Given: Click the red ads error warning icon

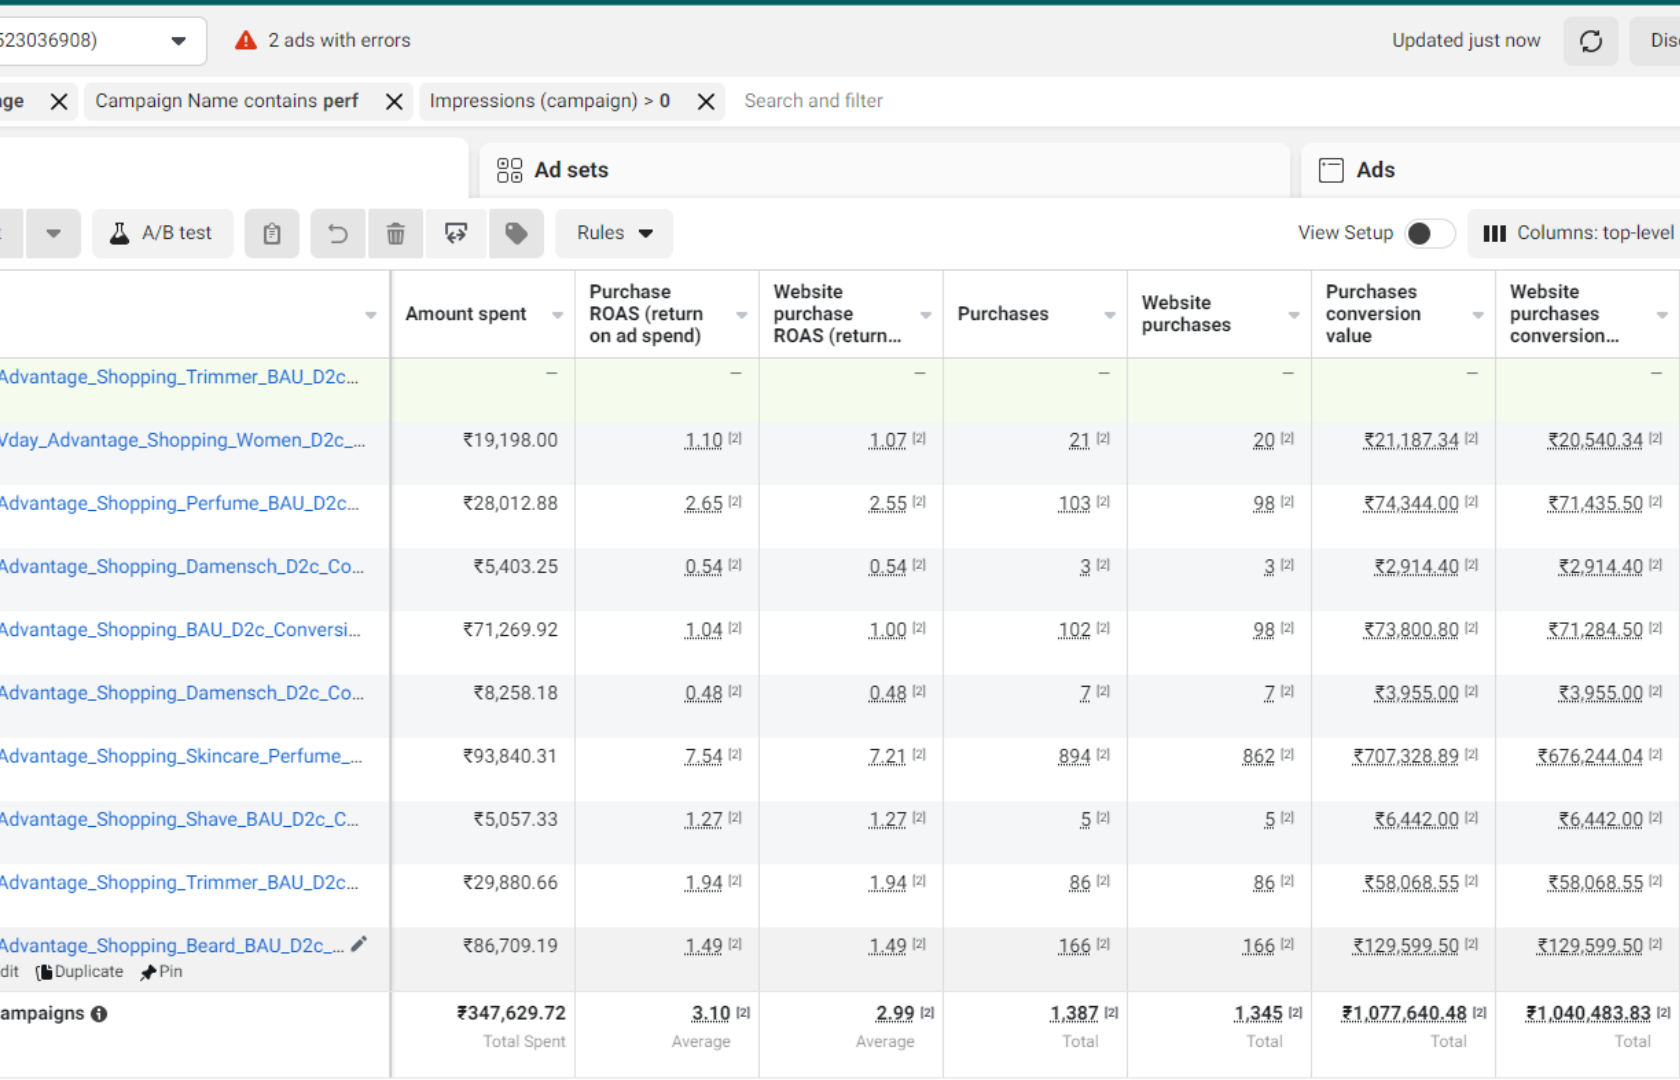Looking at the screenshot, I should [246, 41].
